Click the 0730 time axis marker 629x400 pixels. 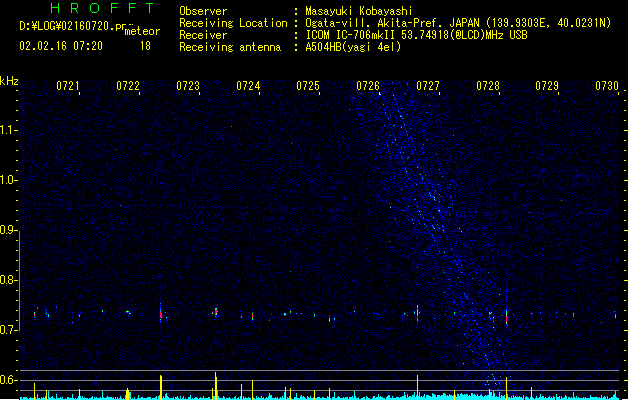tap(607, 86)
